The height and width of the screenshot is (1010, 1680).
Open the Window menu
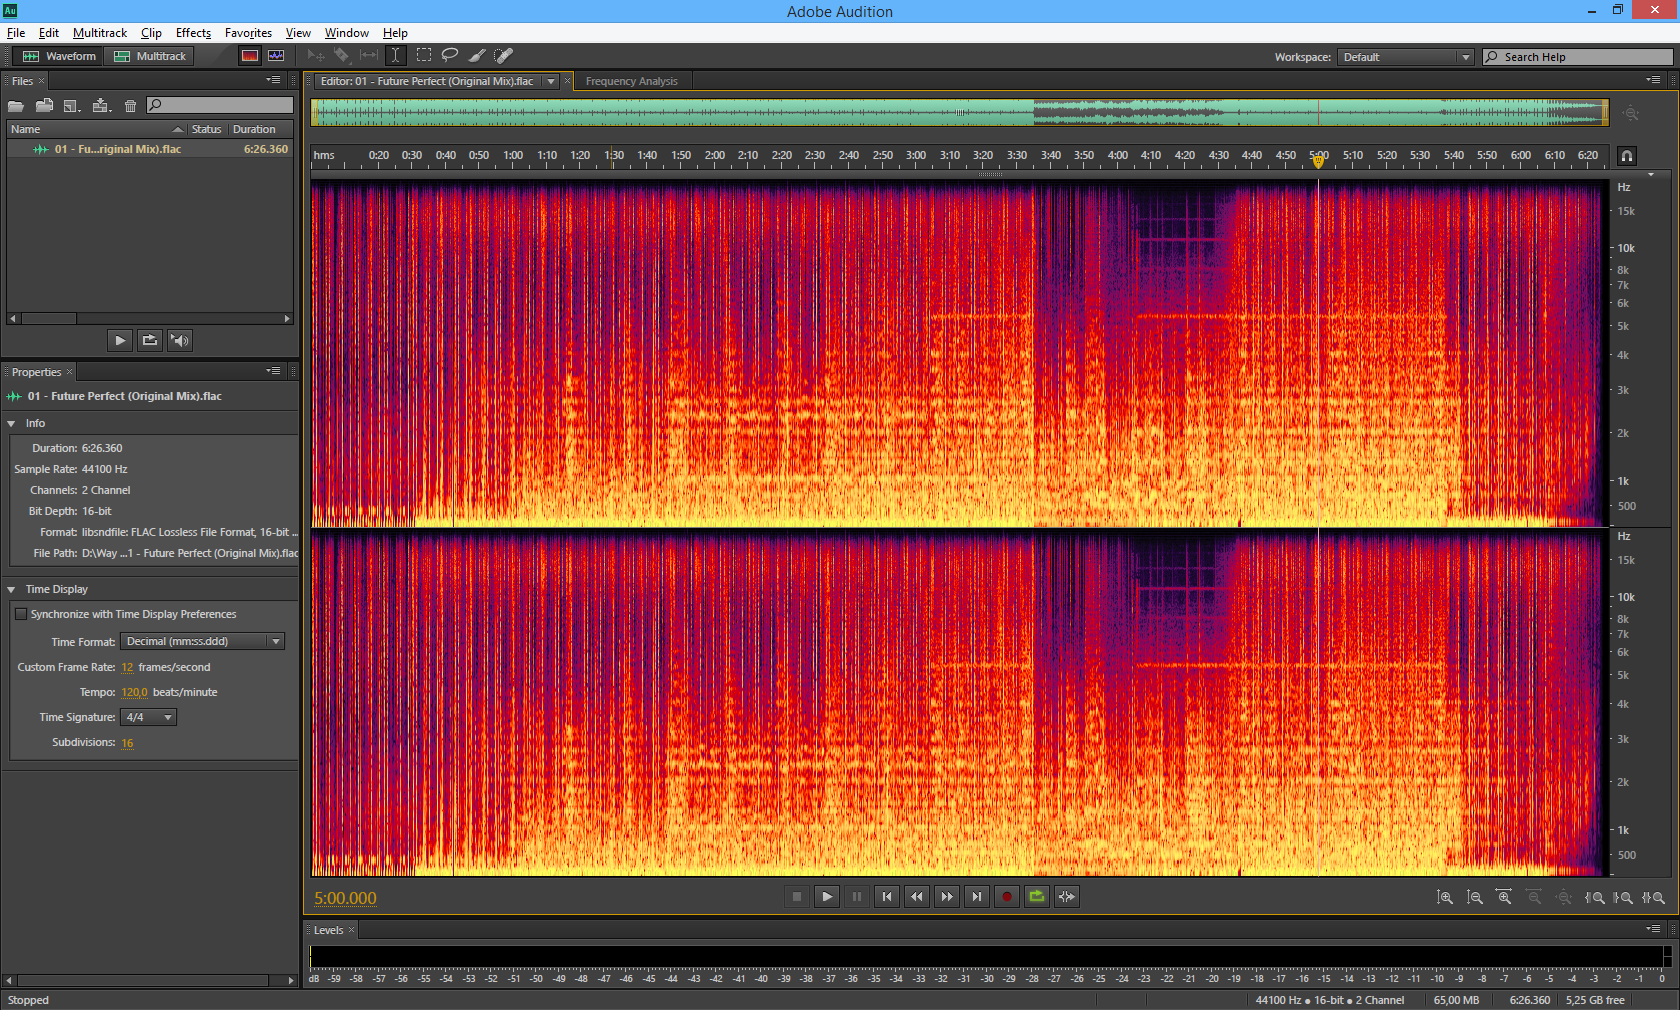point(346,33)
